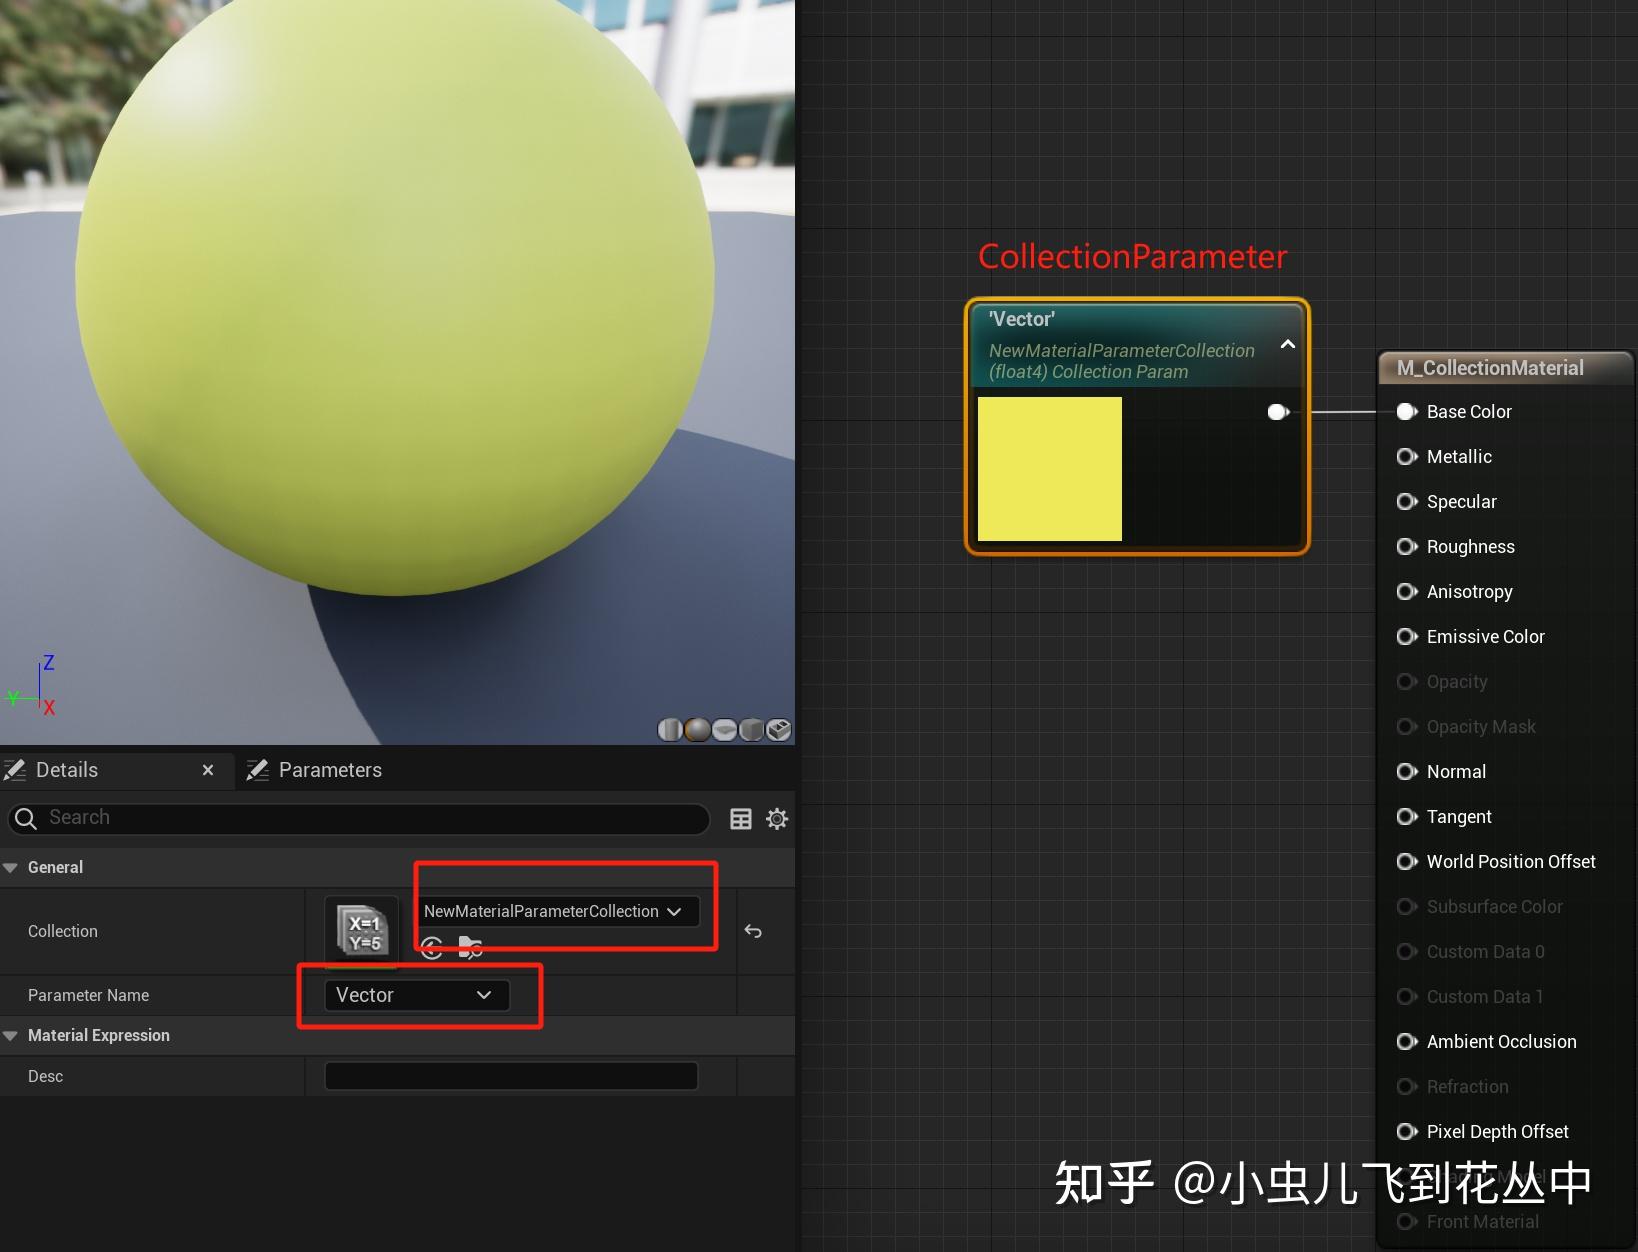This screenshot has width=1638, height=1252.
Task: Toggle the property matrix table view icon
Action: pos(741,819)
